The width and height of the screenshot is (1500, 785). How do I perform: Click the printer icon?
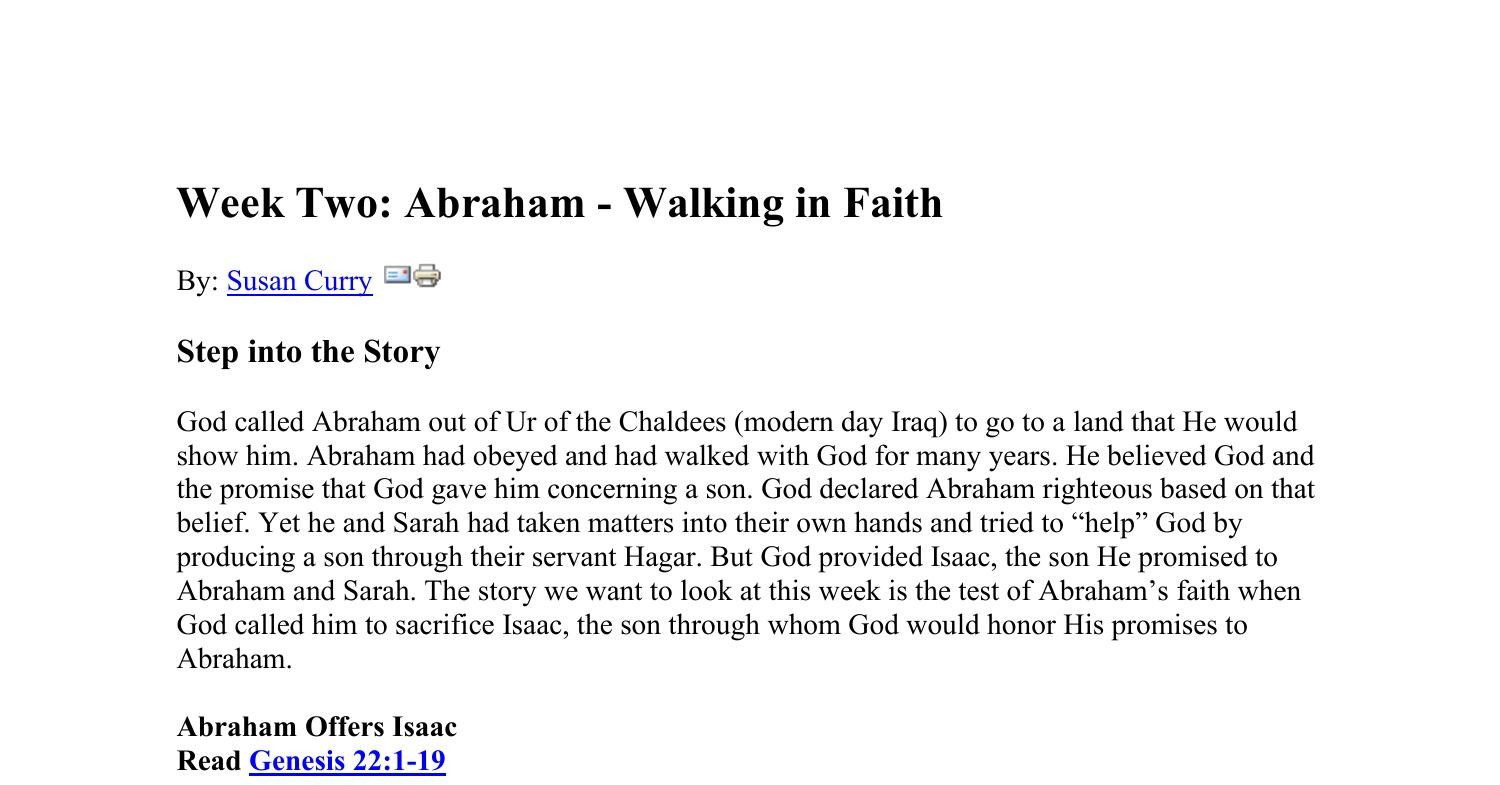pyautogui.click(x=427, y=275)
